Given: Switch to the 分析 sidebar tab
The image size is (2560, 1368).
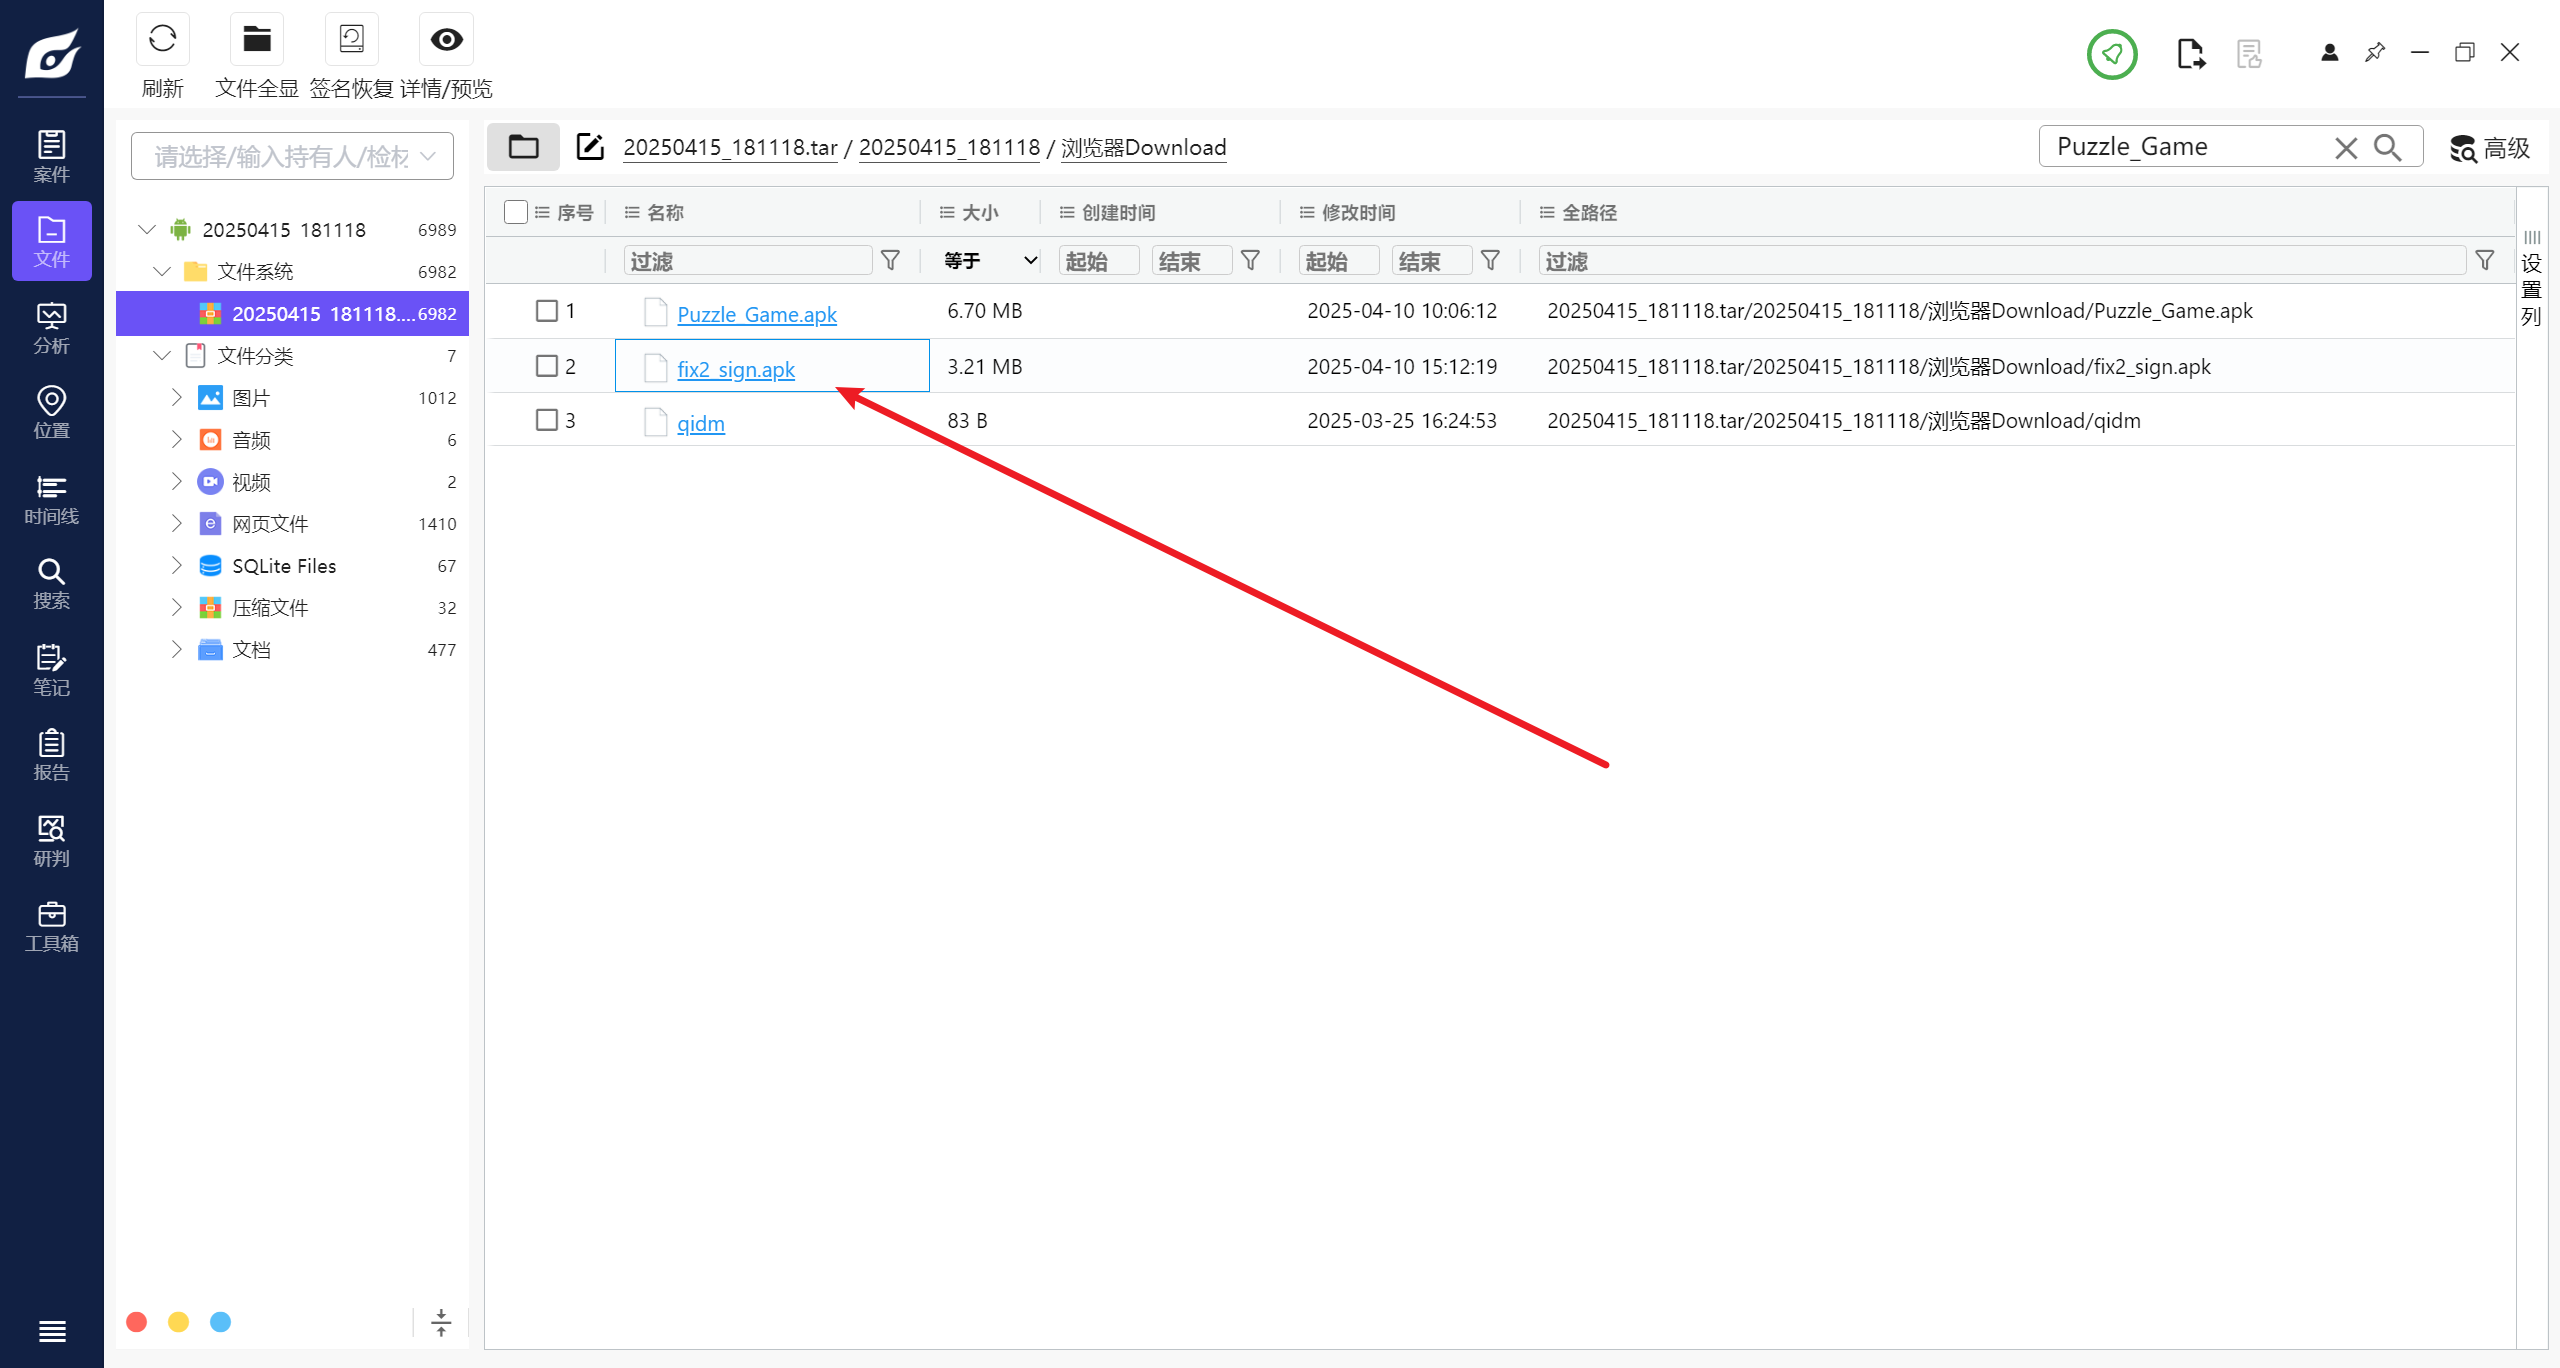Looking at the screenshot, I should [51, 328].
